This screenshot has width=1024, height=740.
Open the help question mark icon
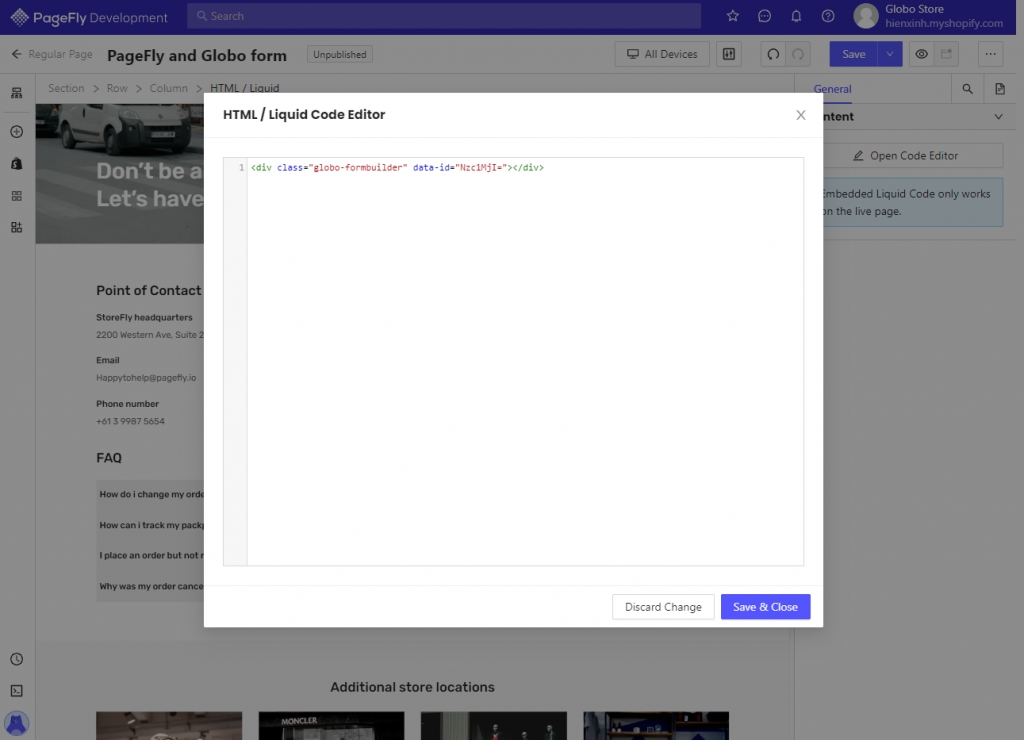(828, 16)
